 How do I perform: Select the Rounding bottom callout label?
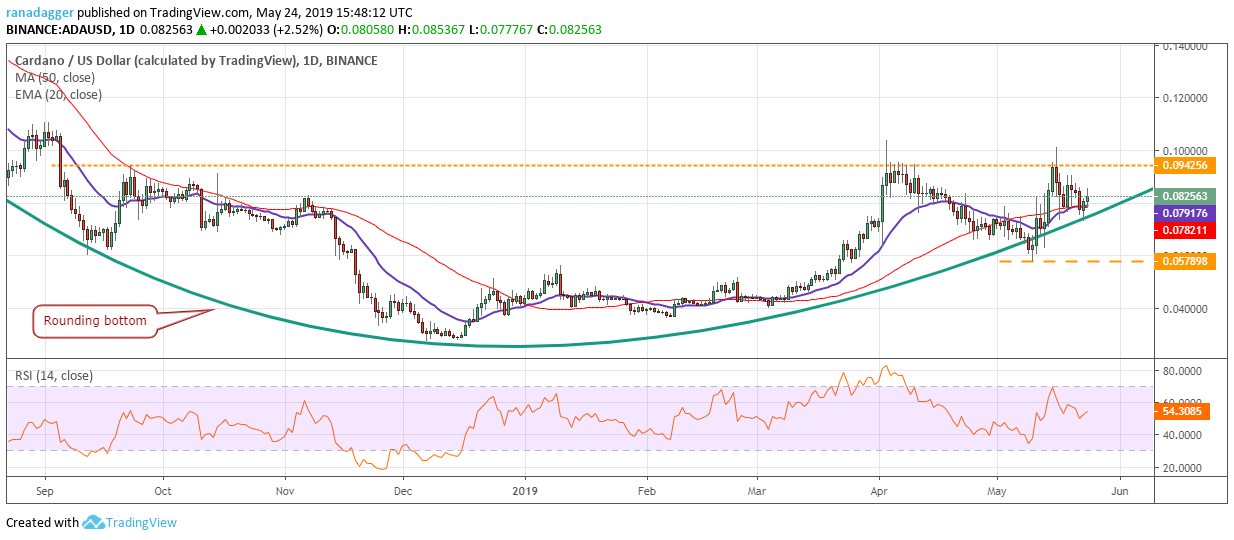94,321
